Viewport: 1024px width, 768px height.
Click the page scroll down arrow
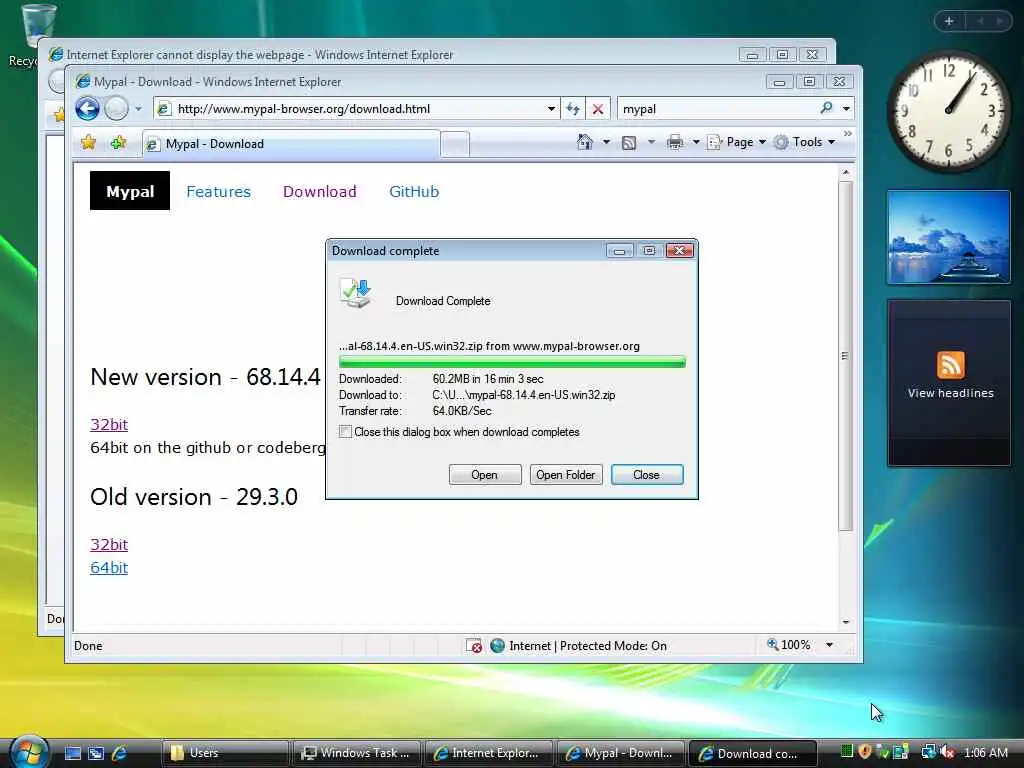[846, 622]
